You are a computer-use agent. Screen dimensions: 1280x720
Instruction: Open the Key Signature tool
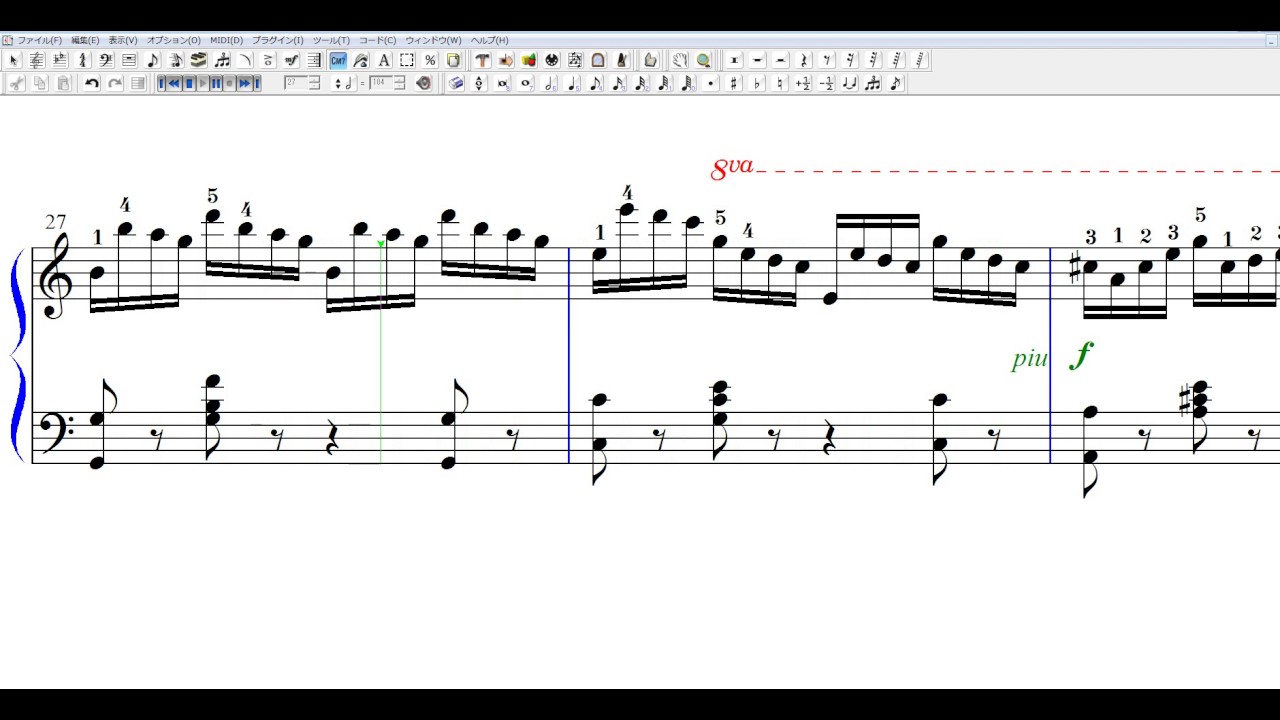tap(60, 60)
